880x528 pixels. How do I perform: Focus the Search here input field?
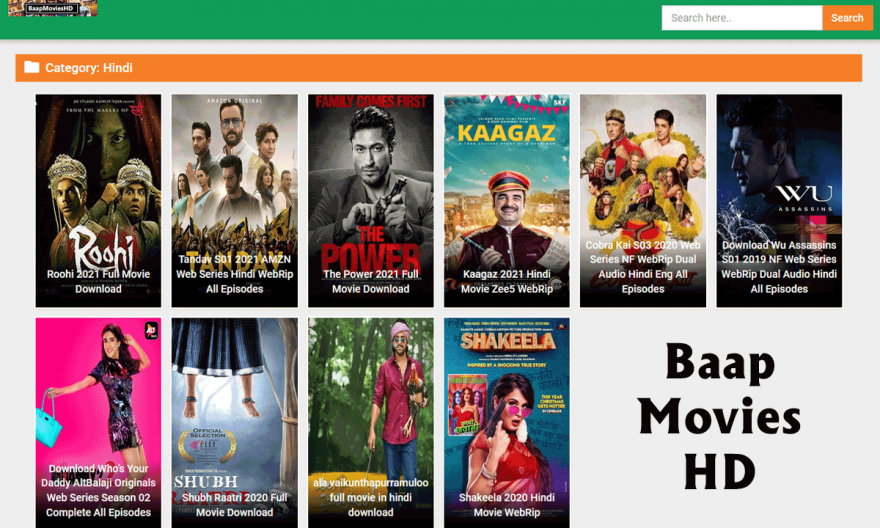(742, 18)
